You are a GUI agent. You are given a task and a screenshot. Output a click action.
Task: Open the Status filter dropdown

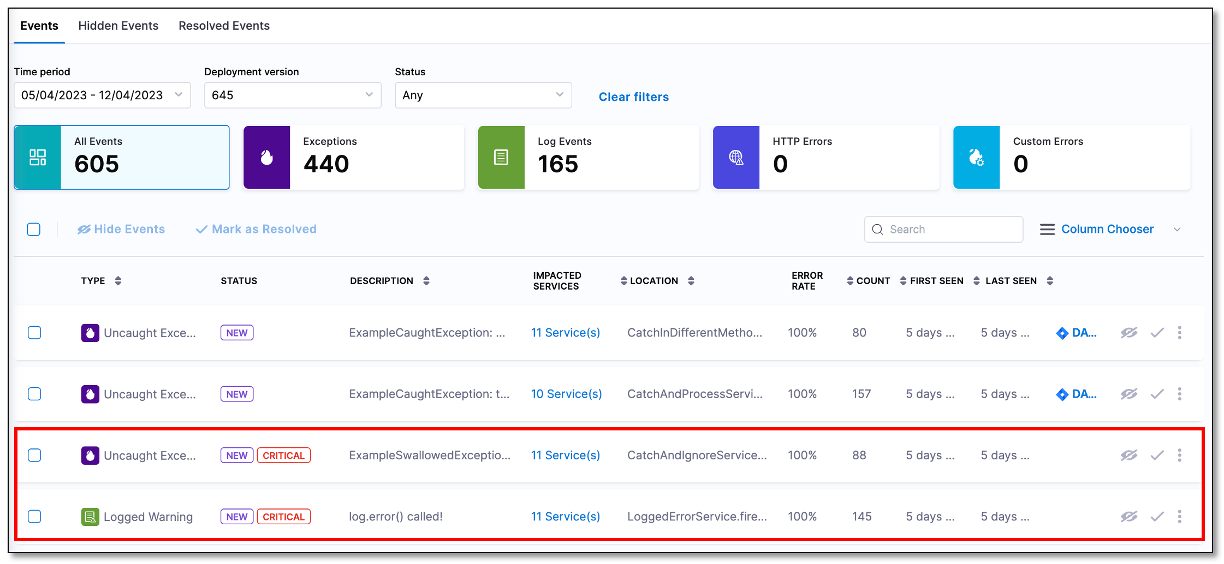coord(483,95)
